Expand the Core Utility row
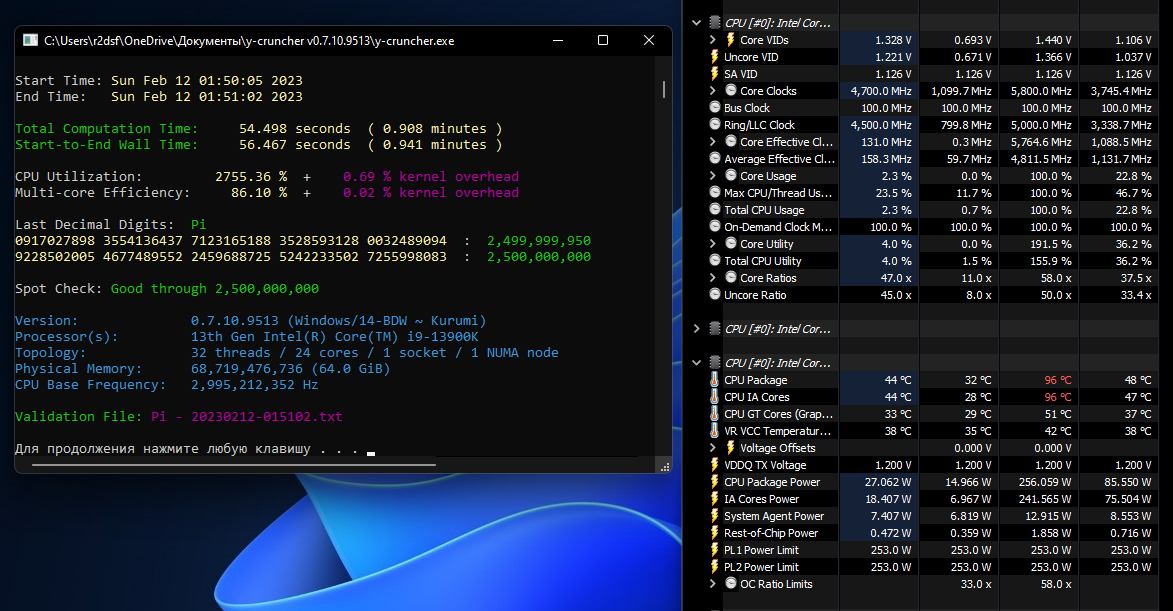 pos(713,244)
